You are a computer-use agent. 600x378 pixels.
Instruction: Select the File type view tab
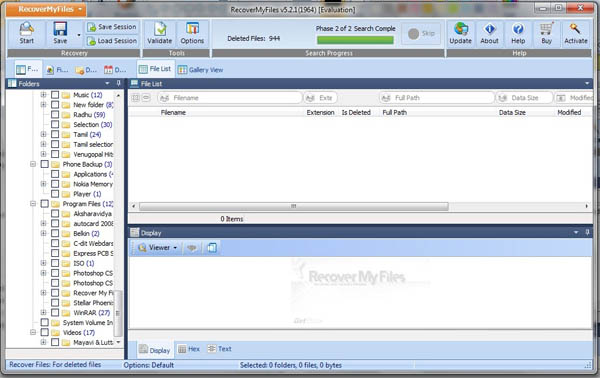pos(57,70)
